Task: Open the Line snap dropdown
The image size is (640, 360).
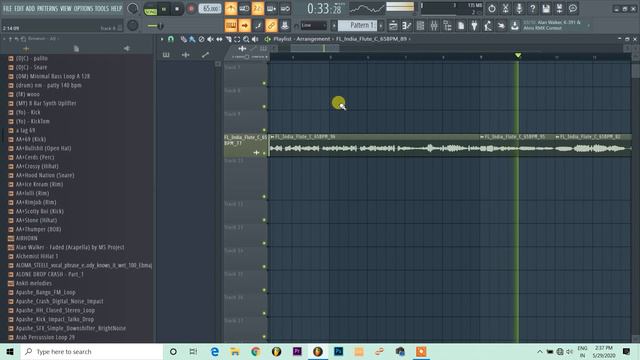Action: [313, 25]
